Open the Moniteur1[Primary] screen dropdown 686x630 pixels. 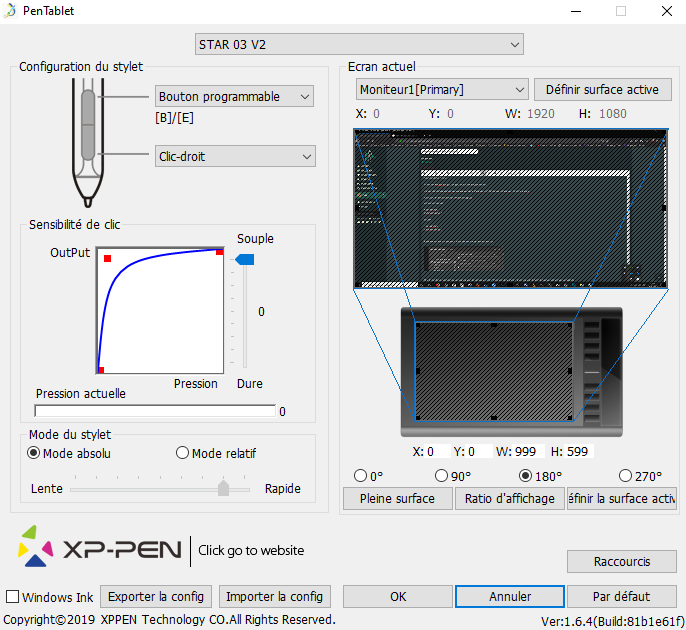[442, 89]
